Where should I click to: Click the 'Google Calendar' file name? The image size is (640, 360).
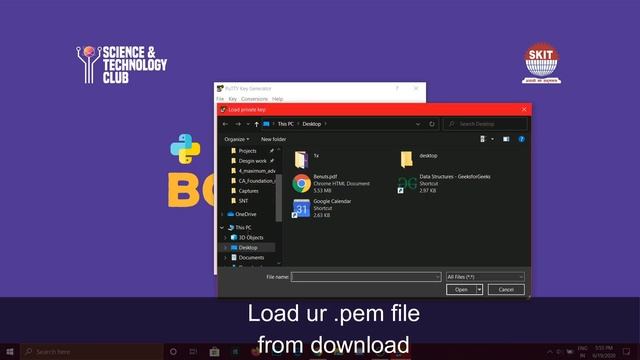point(332,201)
